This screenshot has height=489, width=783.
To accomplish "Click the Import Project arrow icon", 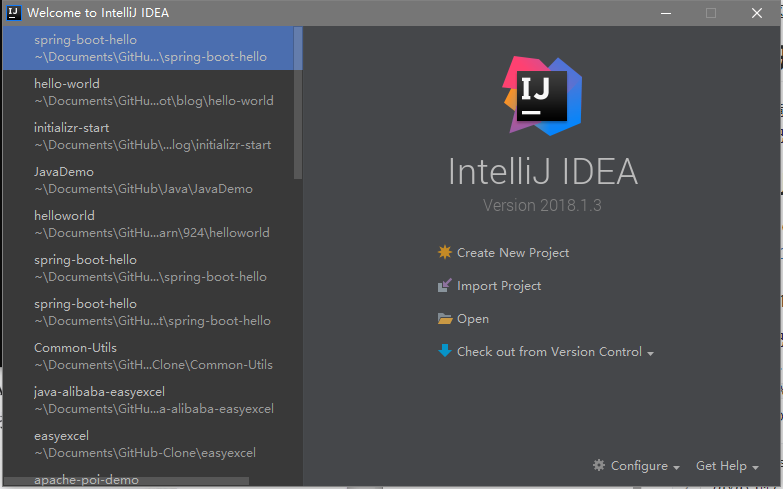I will (445, 286).
